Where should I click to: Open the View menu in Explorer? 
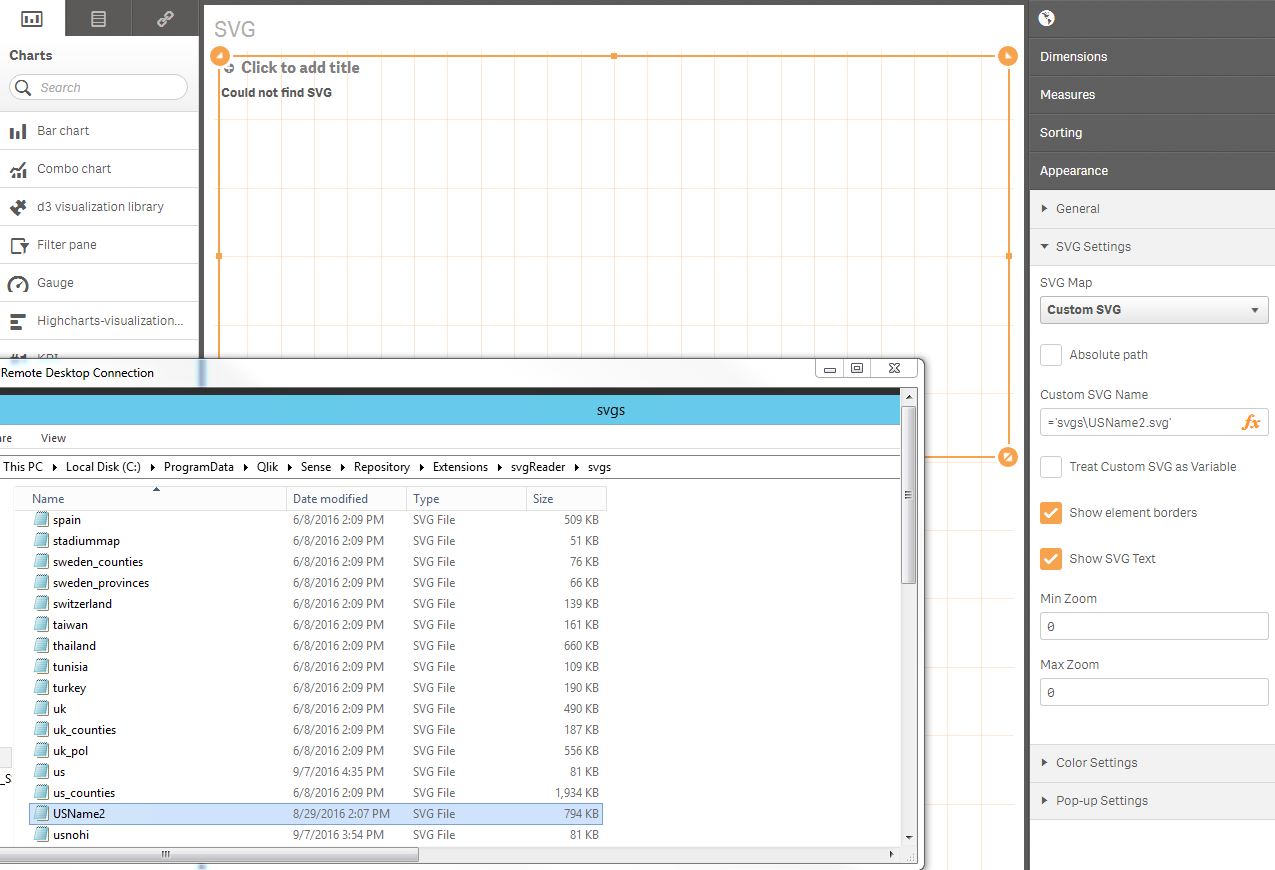tap(52, 438)
